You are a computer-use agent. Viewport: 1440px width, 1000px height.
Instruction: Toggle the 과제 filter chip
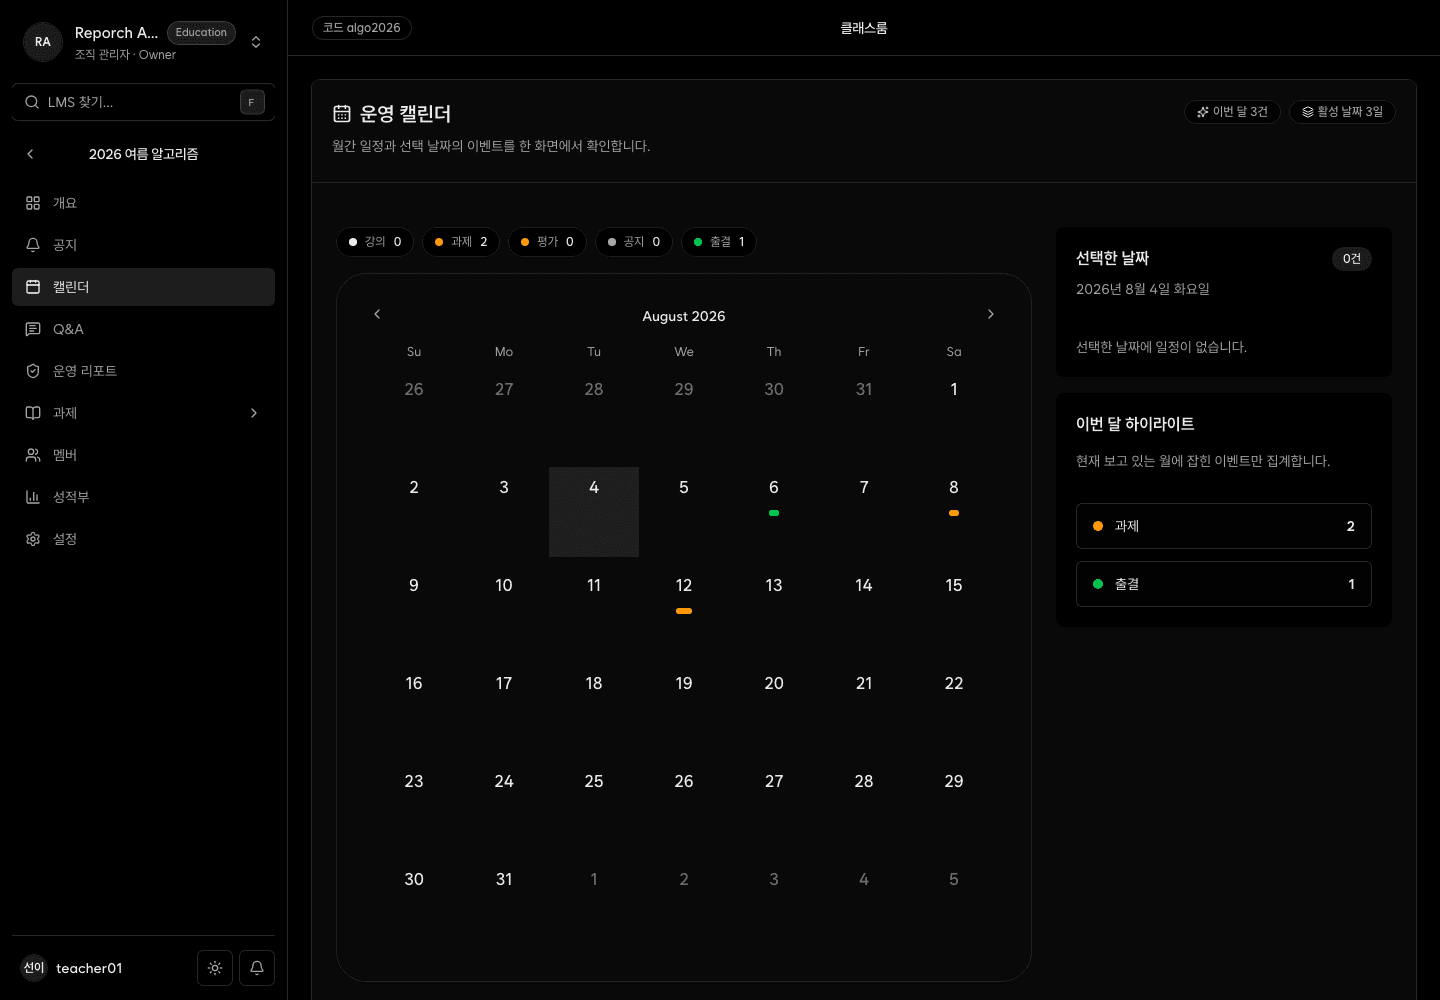461,242
